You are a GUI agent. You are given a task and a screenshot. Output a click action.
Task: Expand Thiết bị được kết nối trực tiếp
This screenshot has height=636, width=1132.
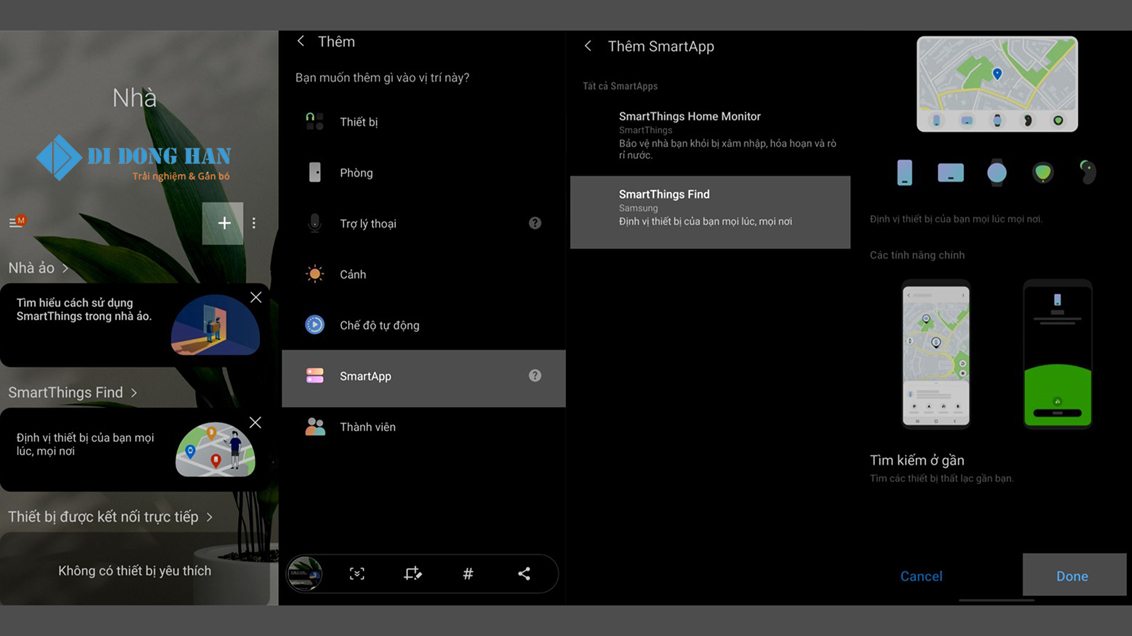[x=110, y=517]
